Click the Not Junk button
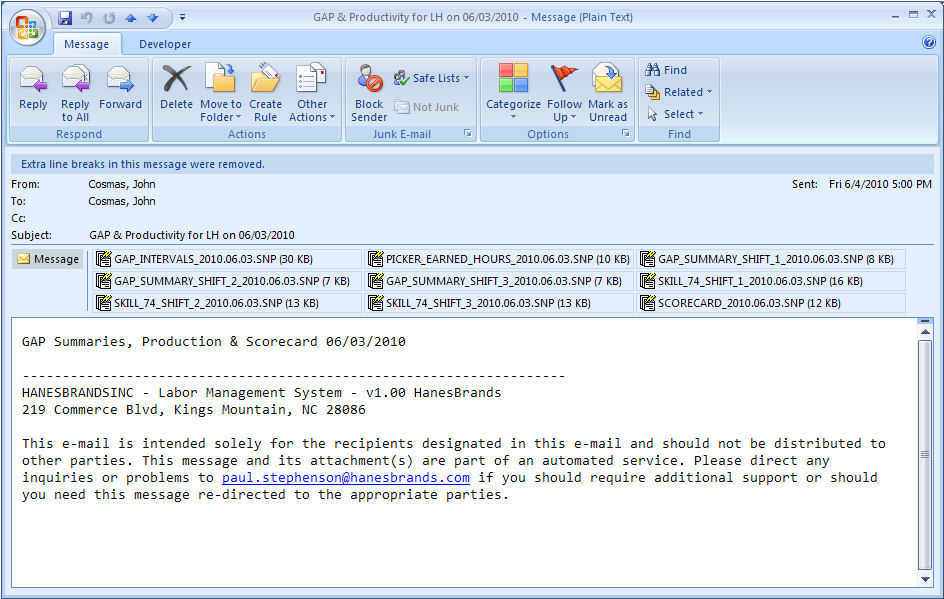 coord(427,107)
